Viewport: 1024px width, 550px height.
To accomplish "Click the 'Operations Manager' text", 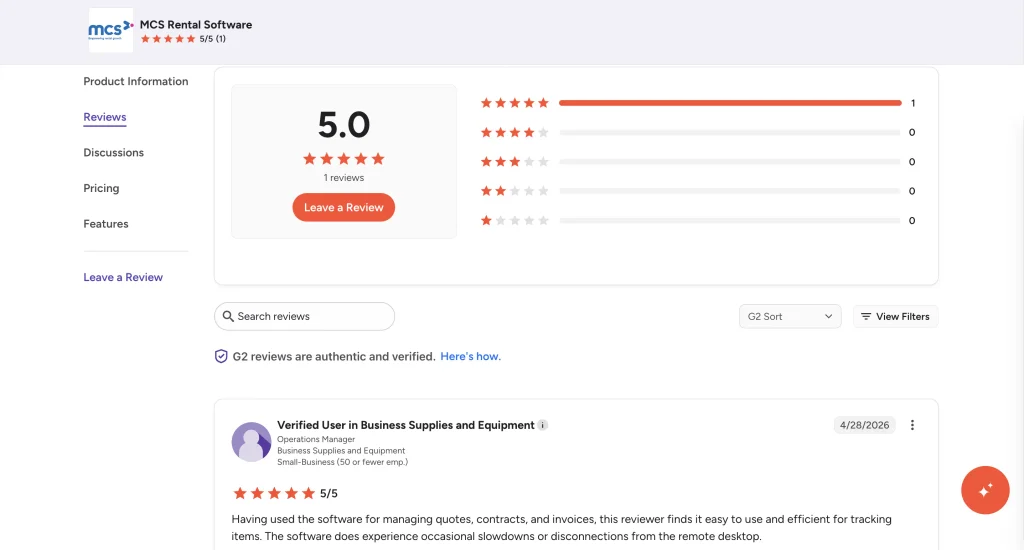I will pyautogui.click(x=316, y=440).
